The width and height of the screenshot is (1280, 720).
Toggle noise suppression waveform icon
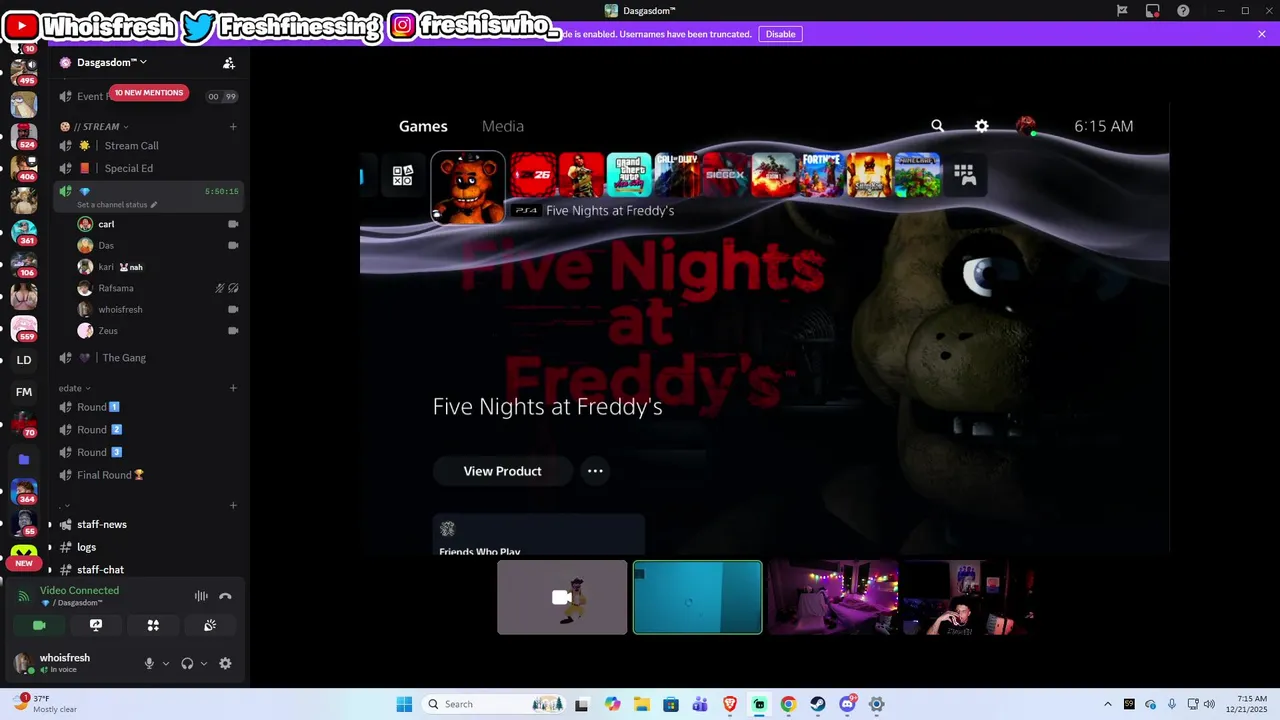(201, 596)
